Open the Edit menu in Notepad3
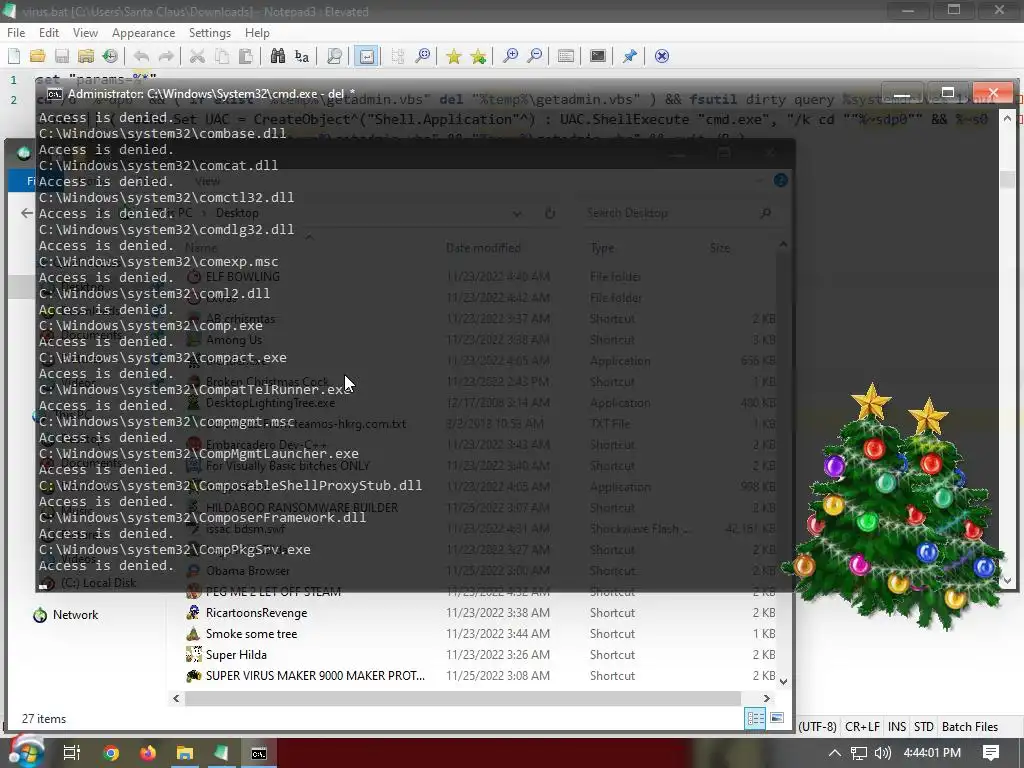Viewport: 1024px width, 768px height. 49,33
